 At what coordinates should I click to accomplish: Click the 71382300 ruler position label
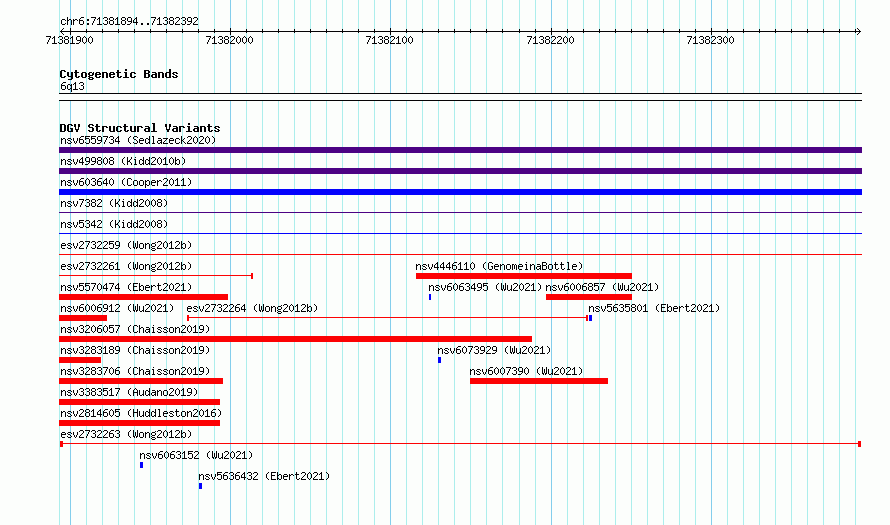coord(710,40)
